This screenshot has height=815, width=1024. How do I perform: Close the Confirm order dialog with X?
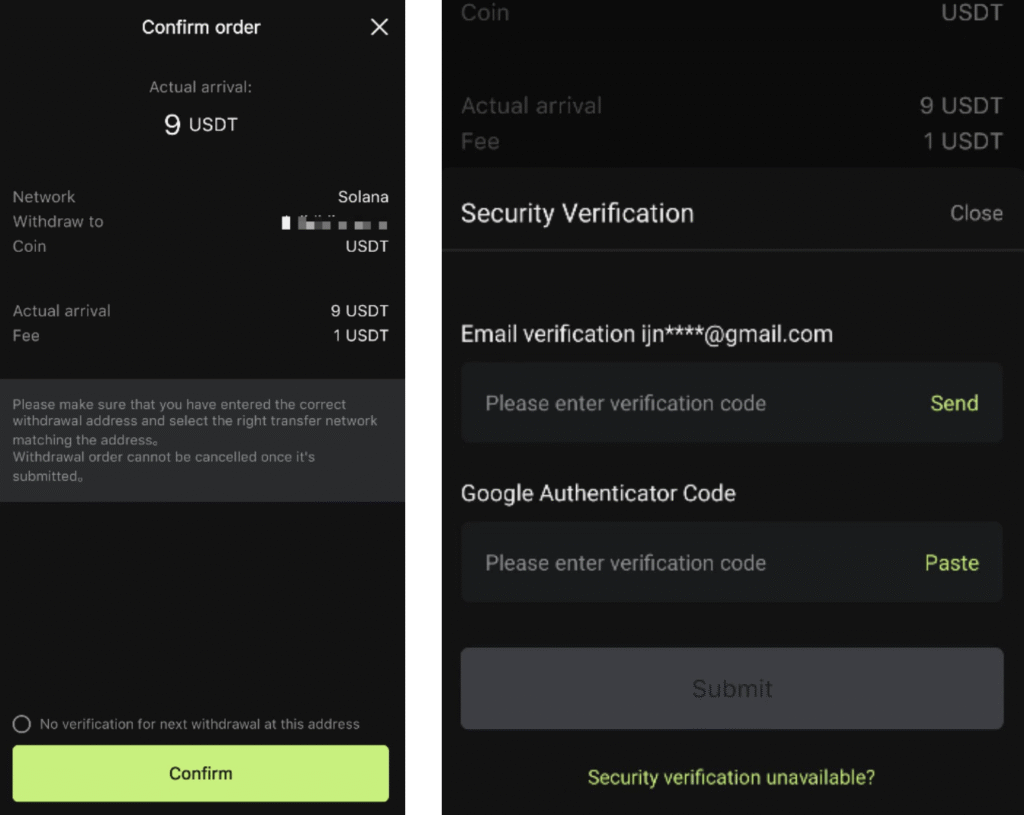pyautogui.click(x=379, y=27)
